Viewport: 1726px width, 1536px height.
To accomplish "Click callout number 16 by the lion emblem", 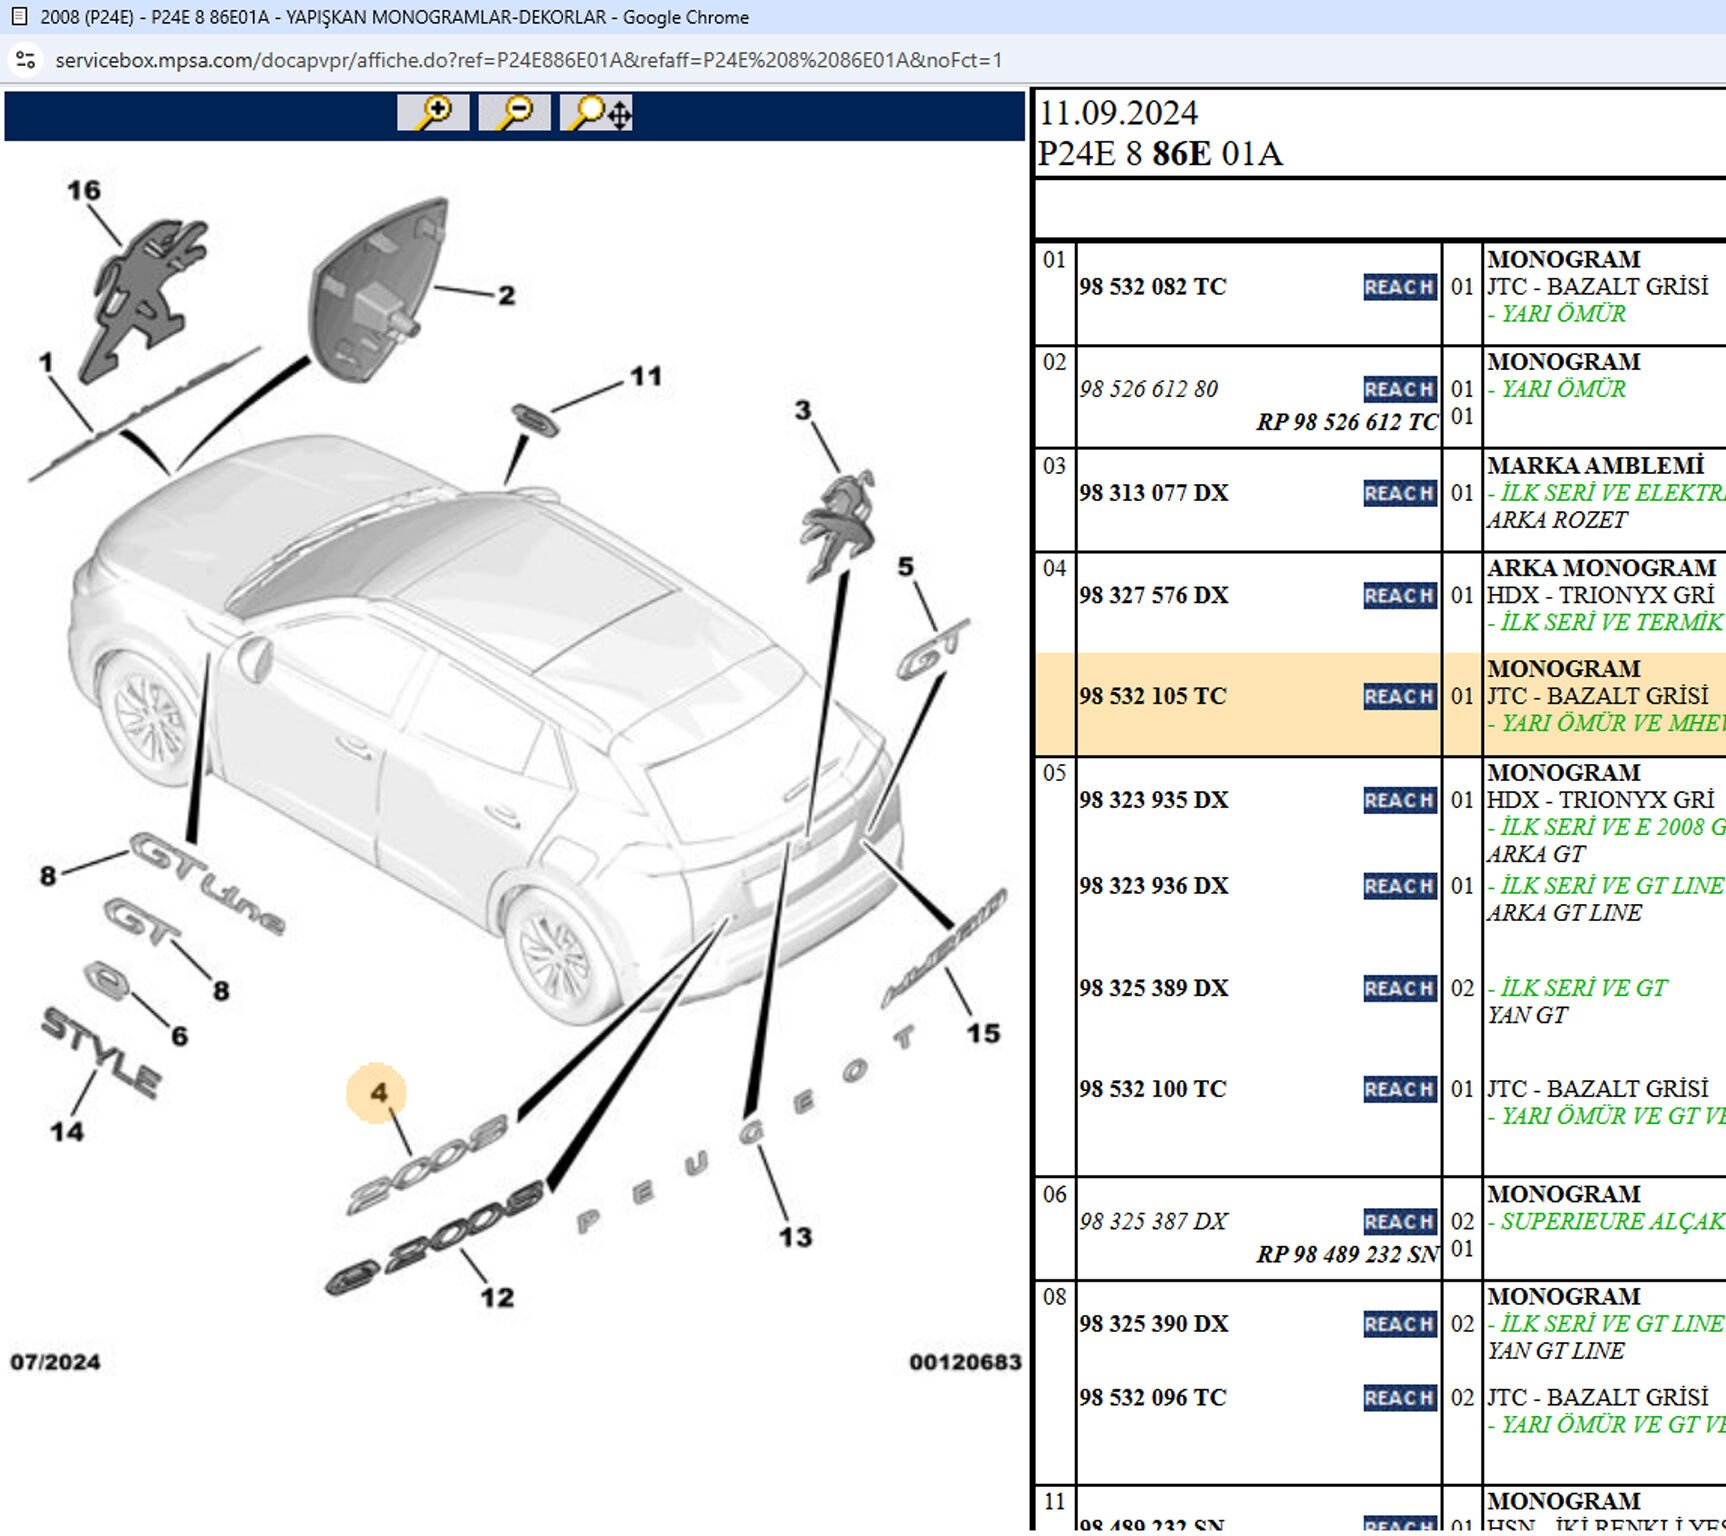I will (84, 190).
